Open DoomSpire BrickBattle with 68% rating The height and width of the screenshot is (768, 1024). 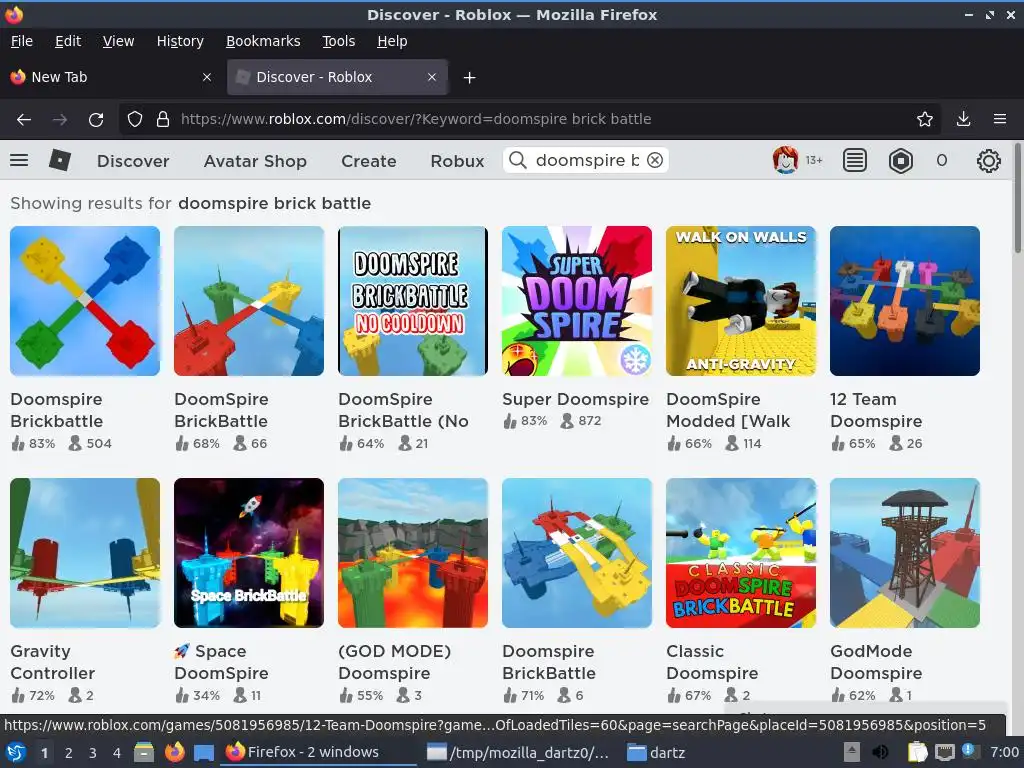click(x=249, y=301)
